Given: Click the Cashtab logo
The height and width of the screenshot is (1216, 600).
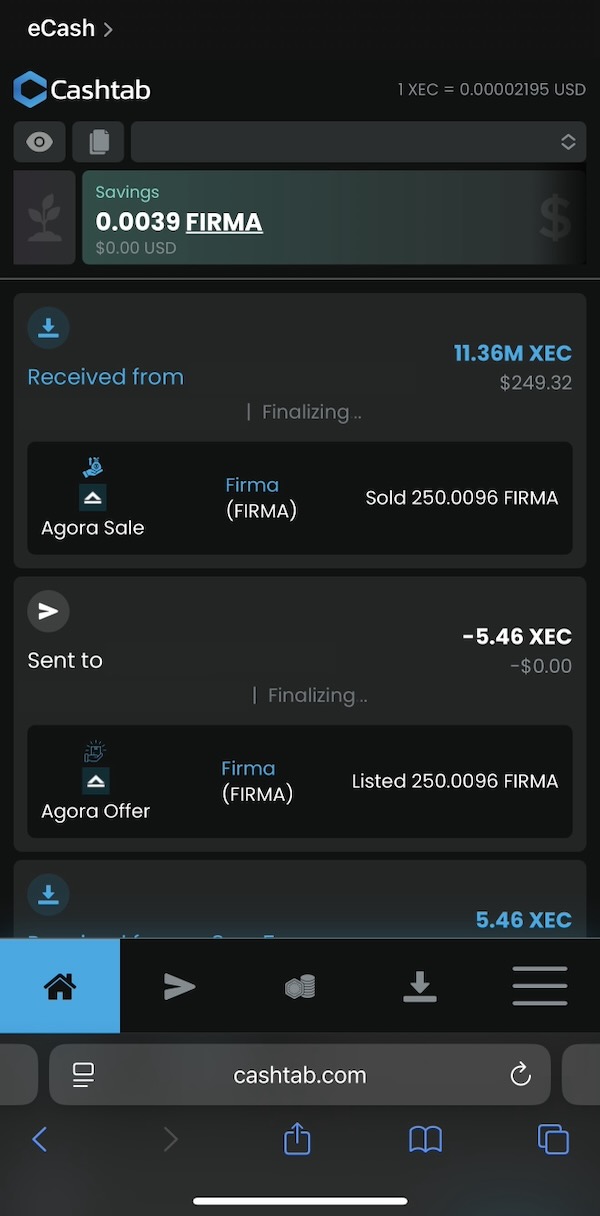Looking at the screenshot, I should (x=82, y=90).
